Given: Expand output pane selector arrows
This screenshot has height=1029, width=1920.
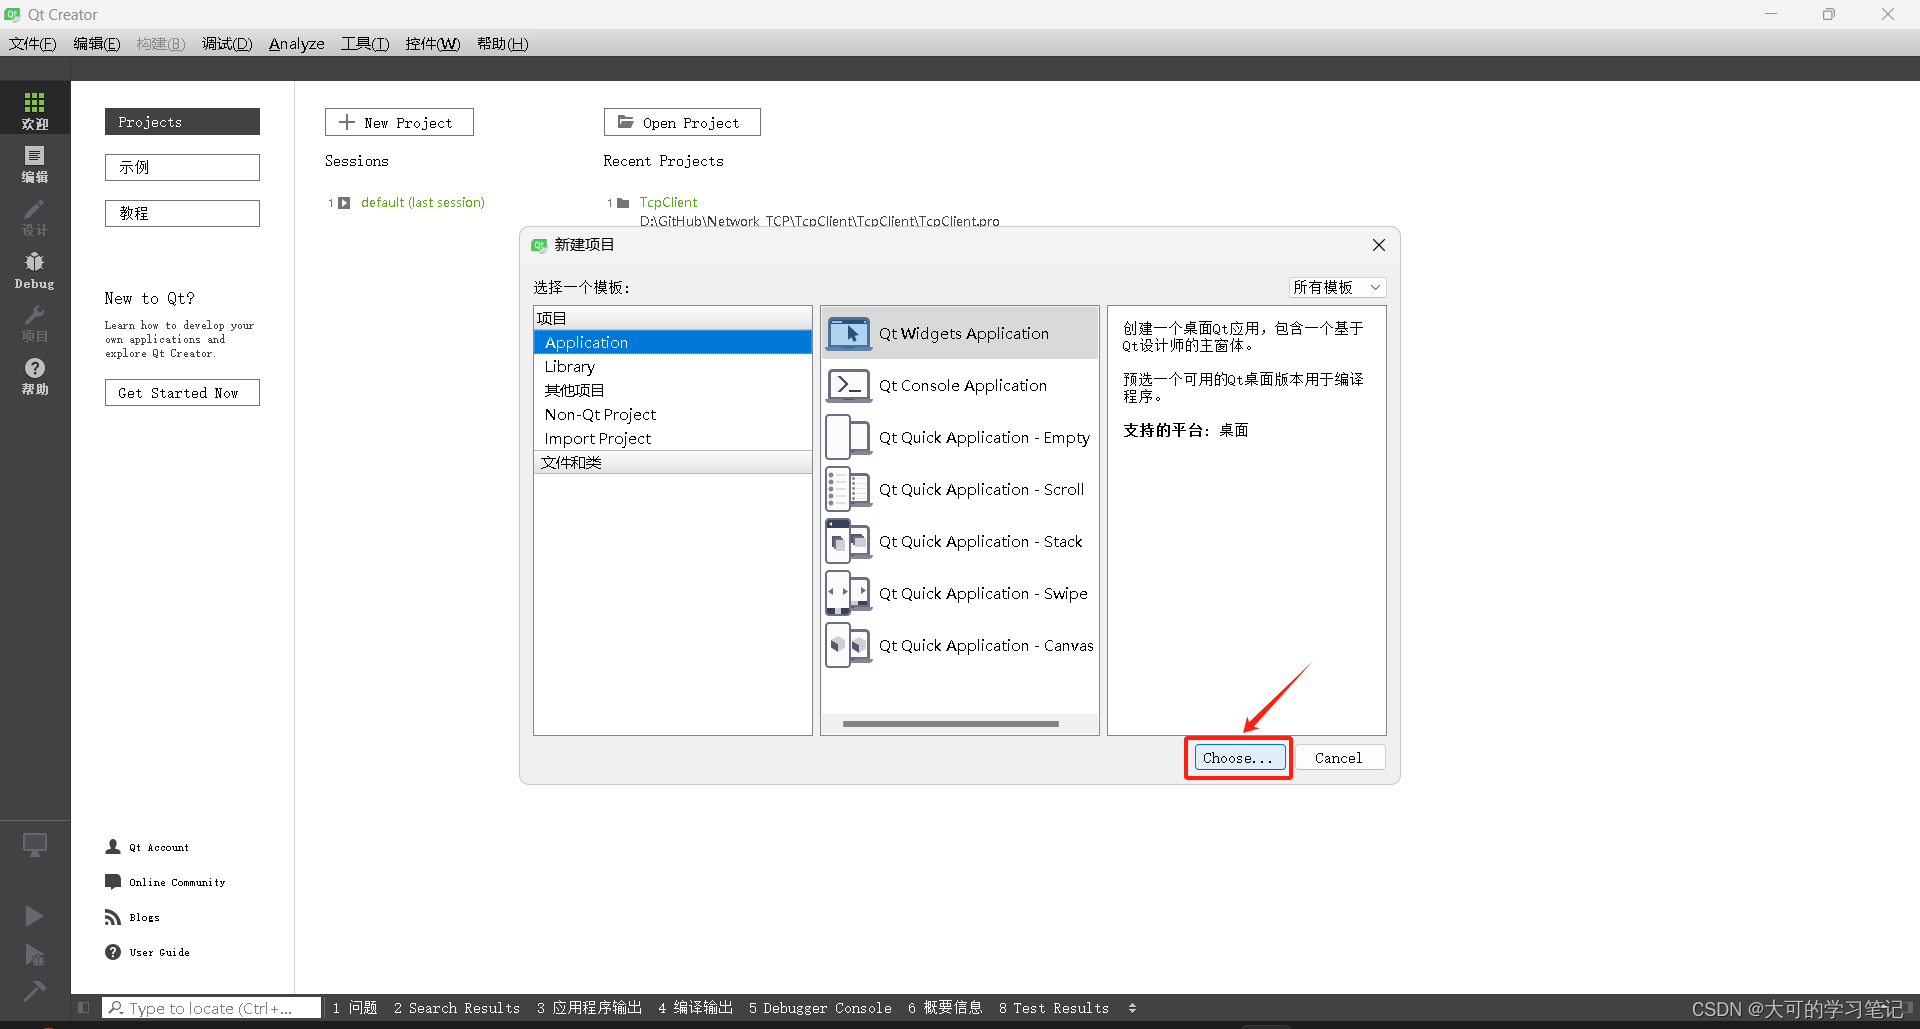Looking at the screenshot, I should point(1132,1008).
